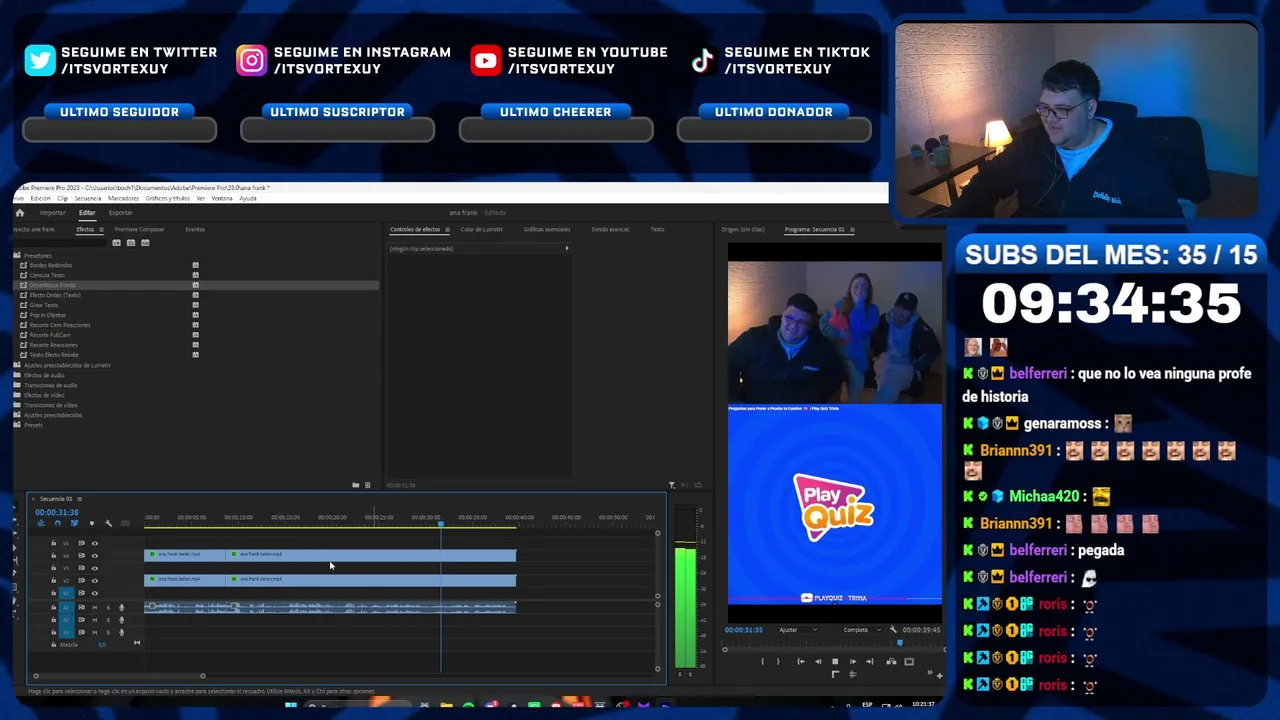
Task: Toggle sync lock on track V4
Action: pyautogui.click(x=81, y=556)
